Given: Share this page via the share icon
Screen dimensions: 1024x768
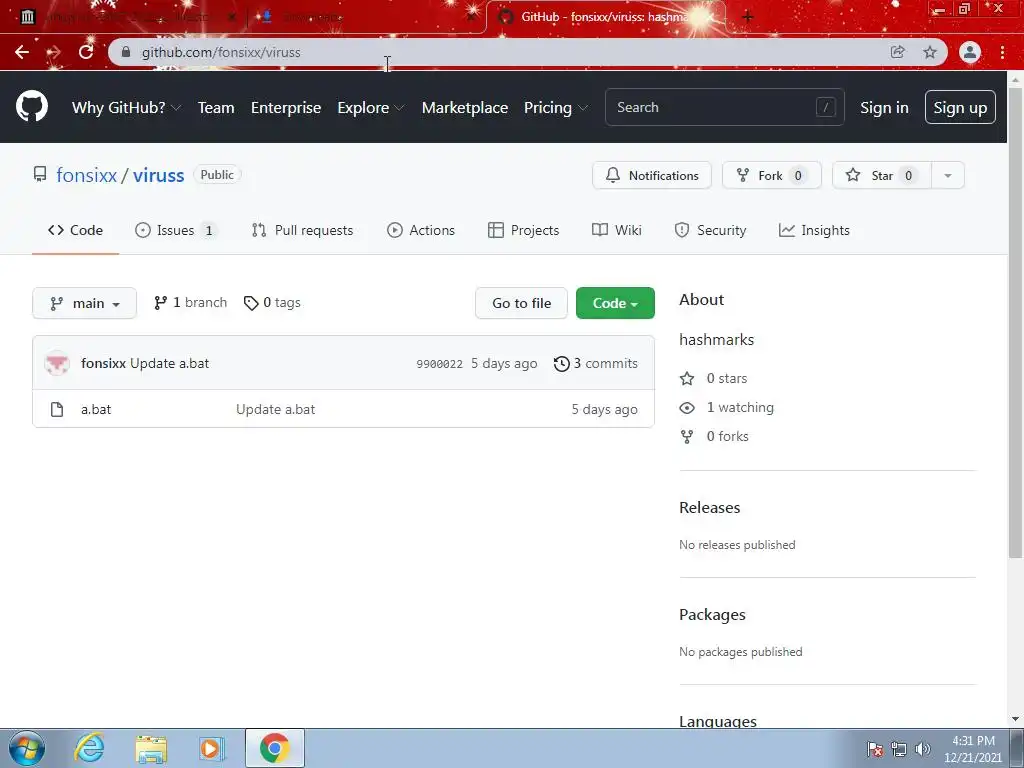Looking at the screenshot, I should click(898, 52).
